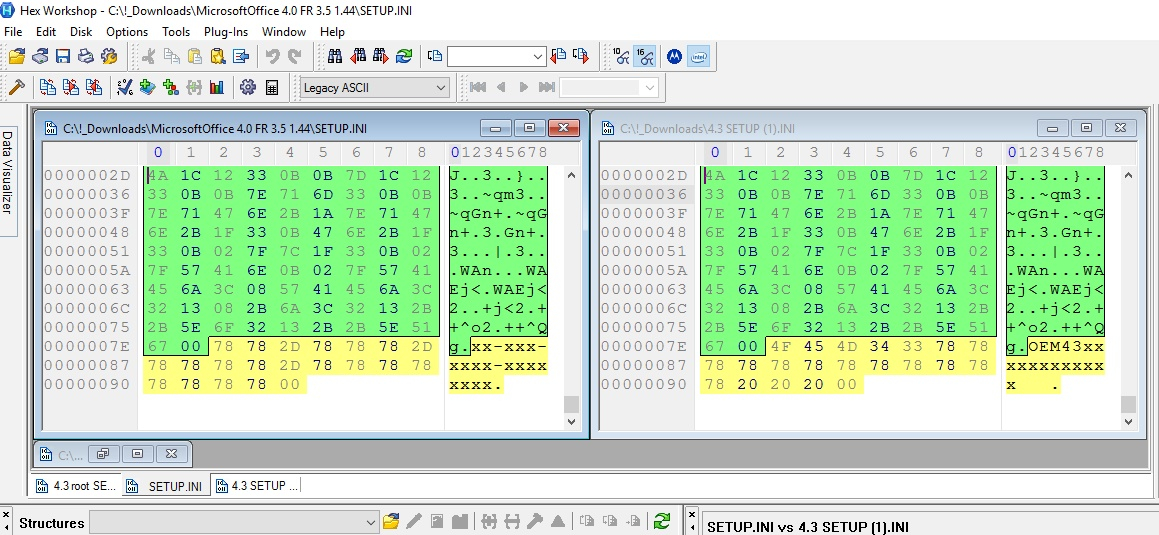Open the base converter calculator icon
Screen dimensions: 1159x535
point(271,87)
